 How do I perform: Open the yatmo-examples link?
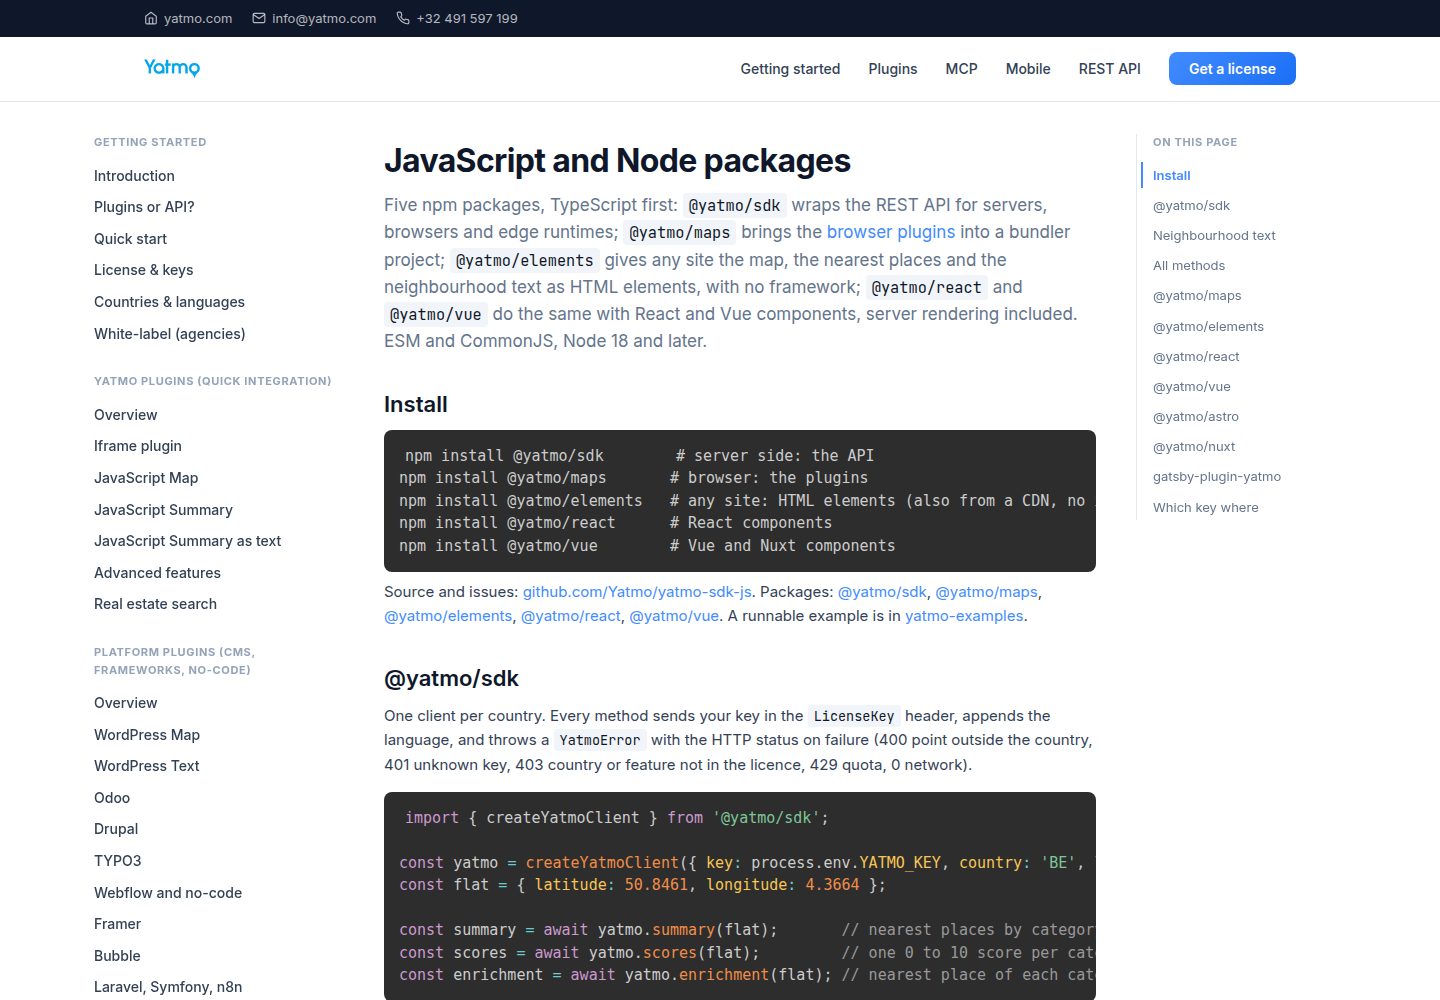point(964,616)
